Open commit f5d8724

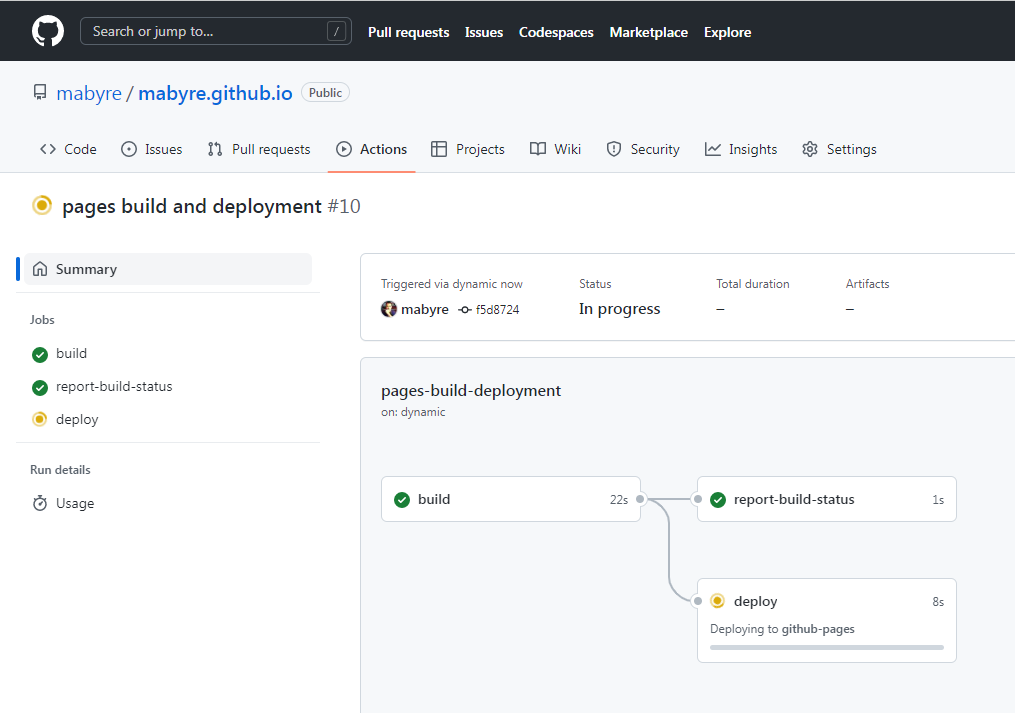click(x=497, y=310)
